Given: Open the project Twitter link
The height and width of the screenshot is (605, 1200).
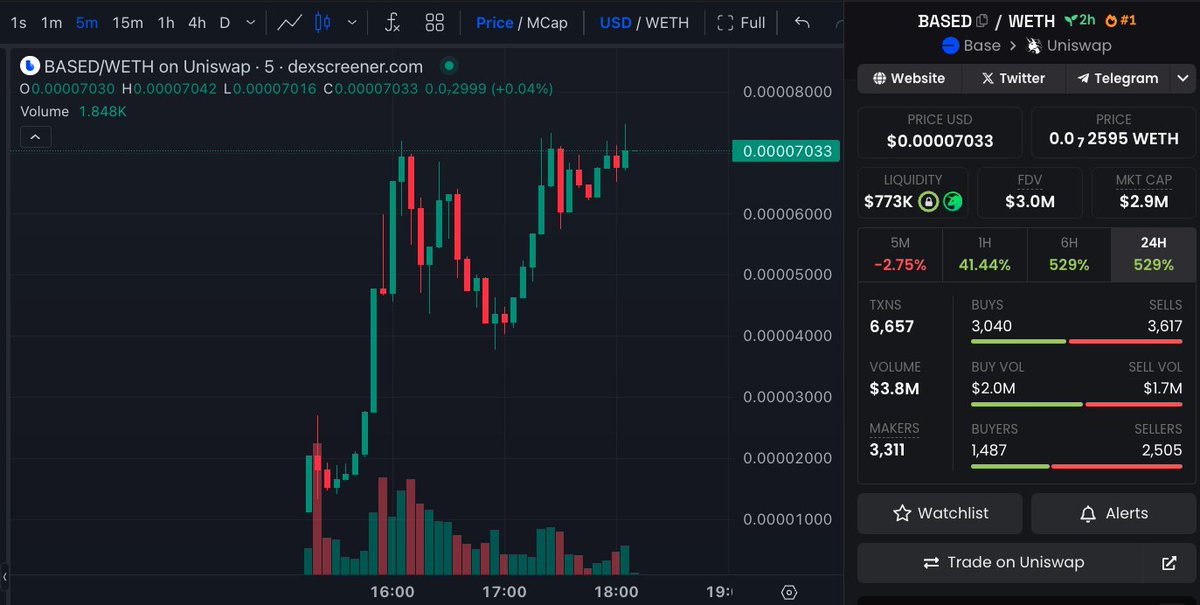Looking at the screenshot, I should [1013, 78].
